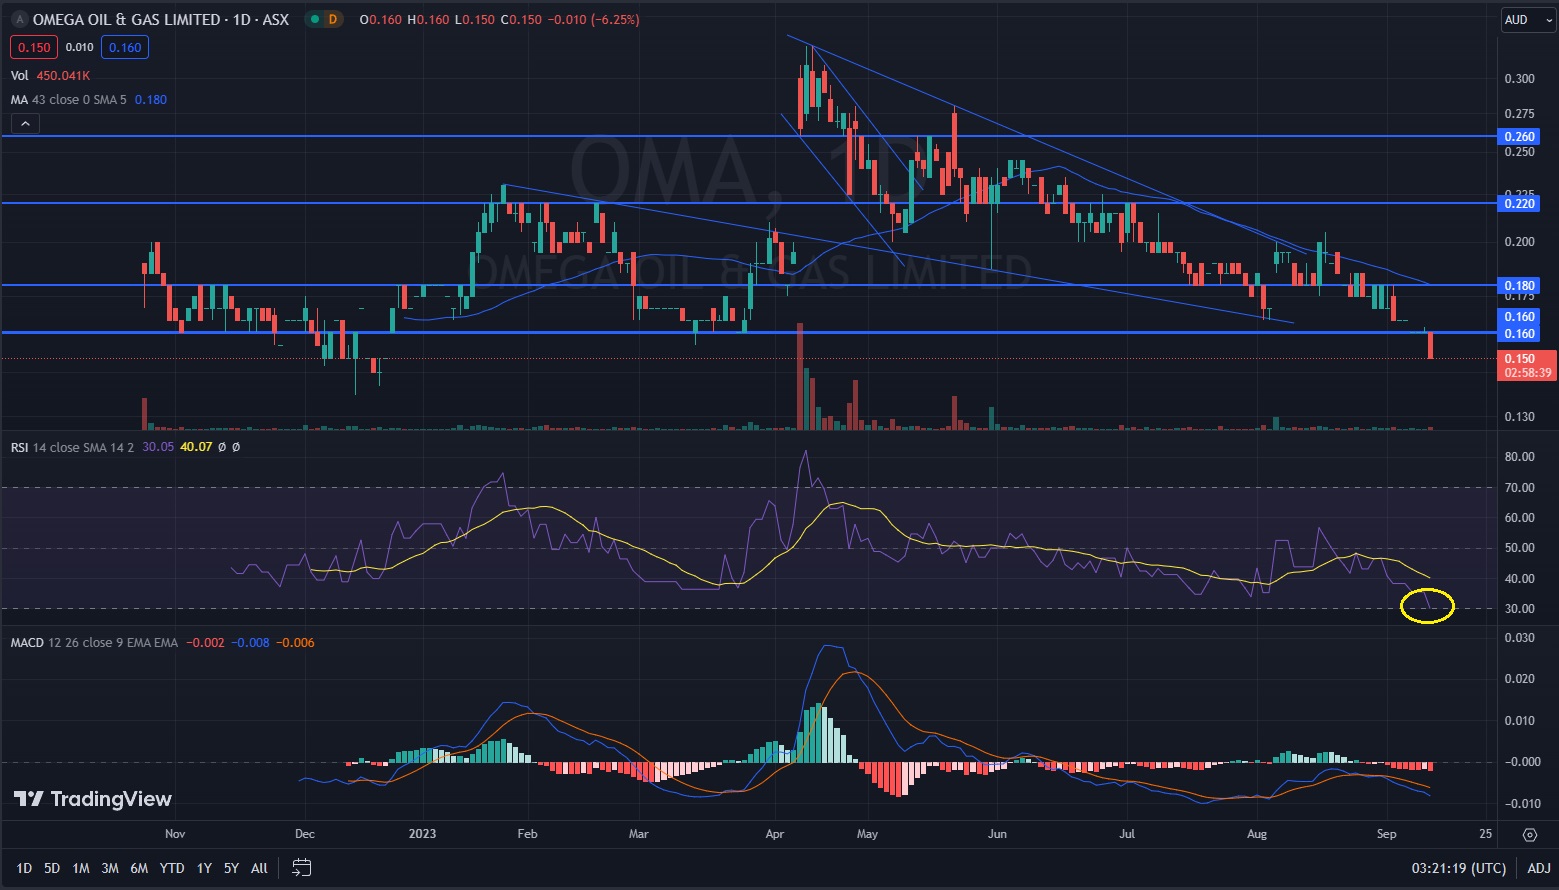Click the RSI value 30.05 in legend
Viewport: 1559px width, 890px height.
click(x=158, y=447)
